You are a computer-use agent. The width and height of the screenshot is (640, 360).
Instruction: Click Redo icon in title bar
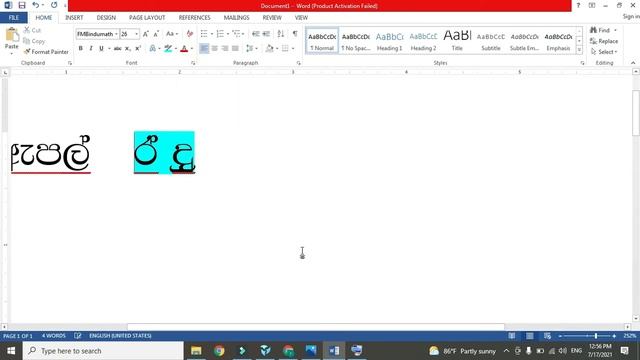click(54, 5)
